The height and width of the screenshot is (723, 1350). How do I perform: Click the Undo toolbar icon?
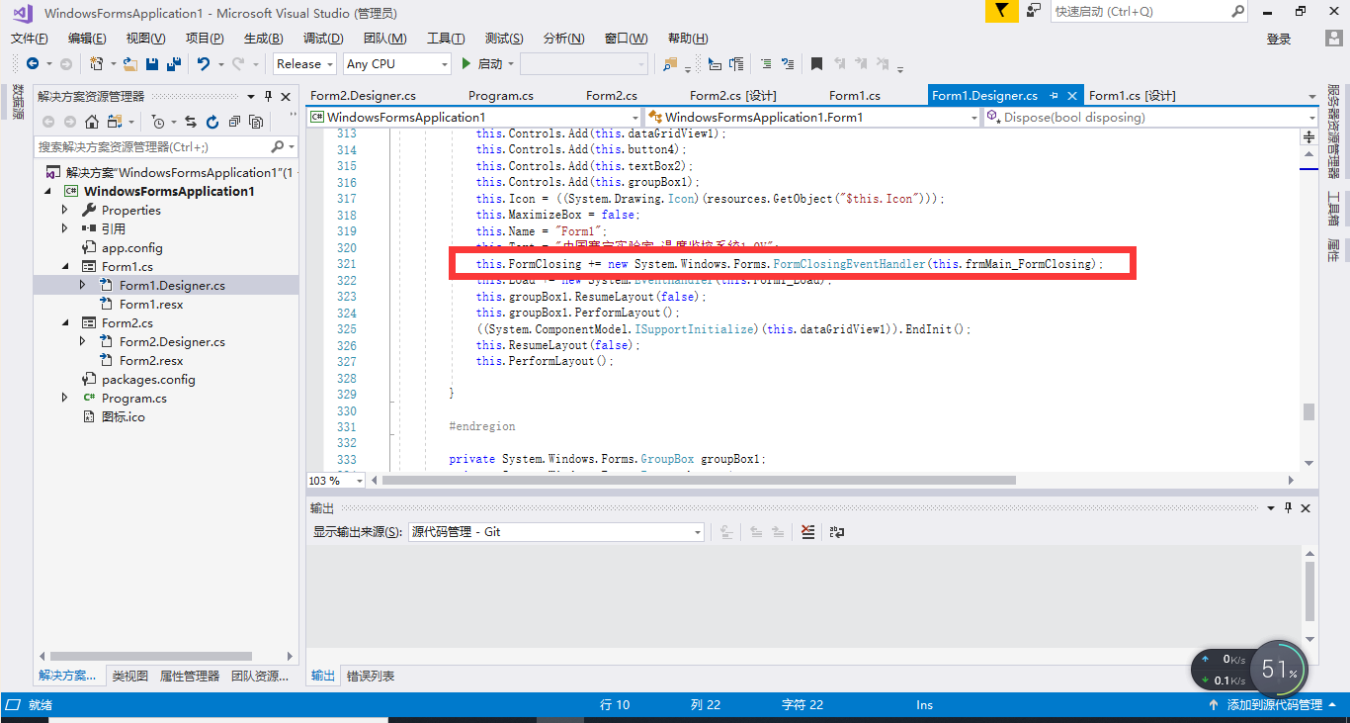click(203, 63)
